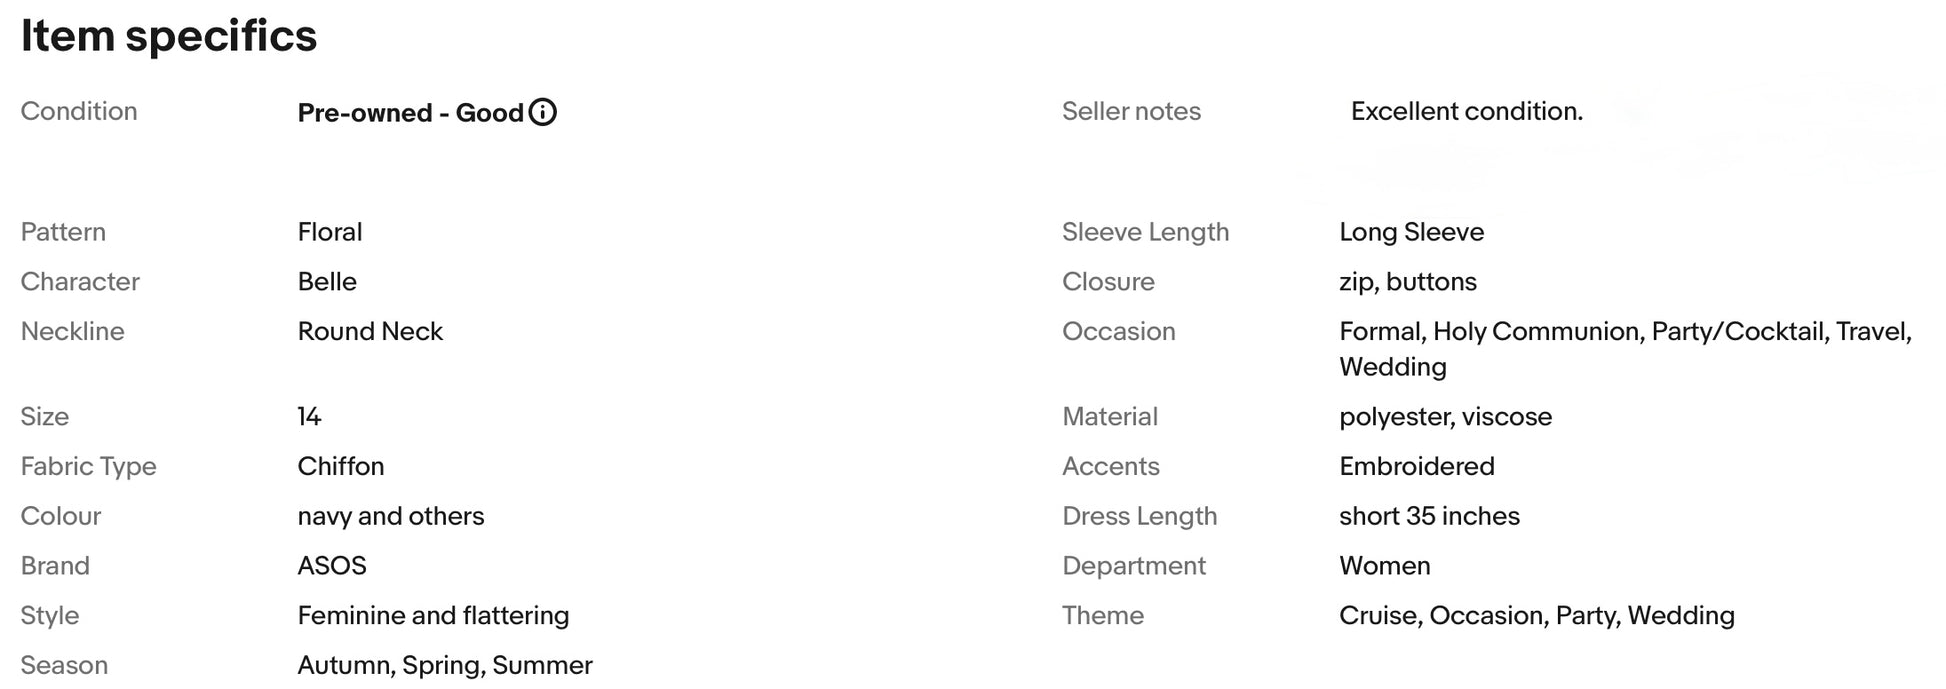This screenshot has width=1946, height=689.
Task: Click the navy and others colour value
Action: pos(391,517)
